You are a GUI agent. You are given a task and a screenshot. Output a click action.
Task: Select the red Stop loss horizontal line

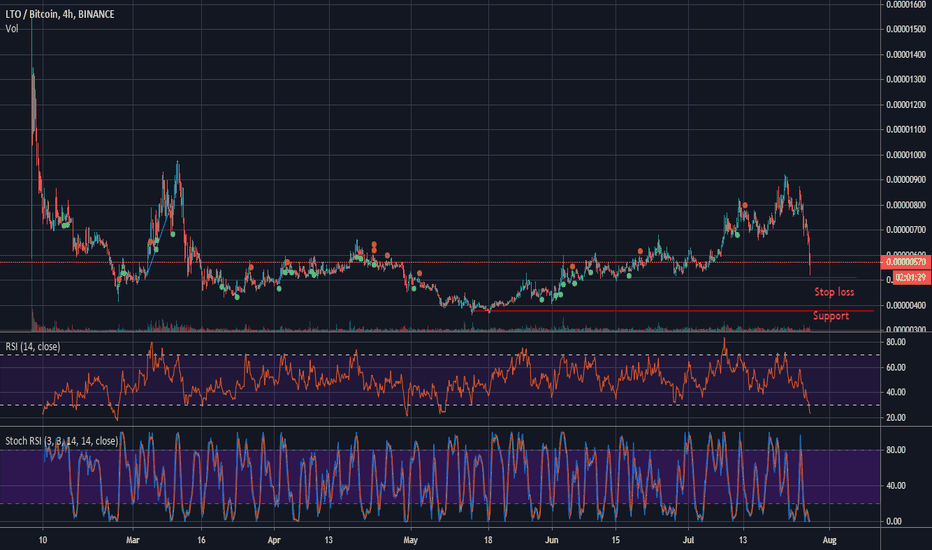[x=743, y=278]
